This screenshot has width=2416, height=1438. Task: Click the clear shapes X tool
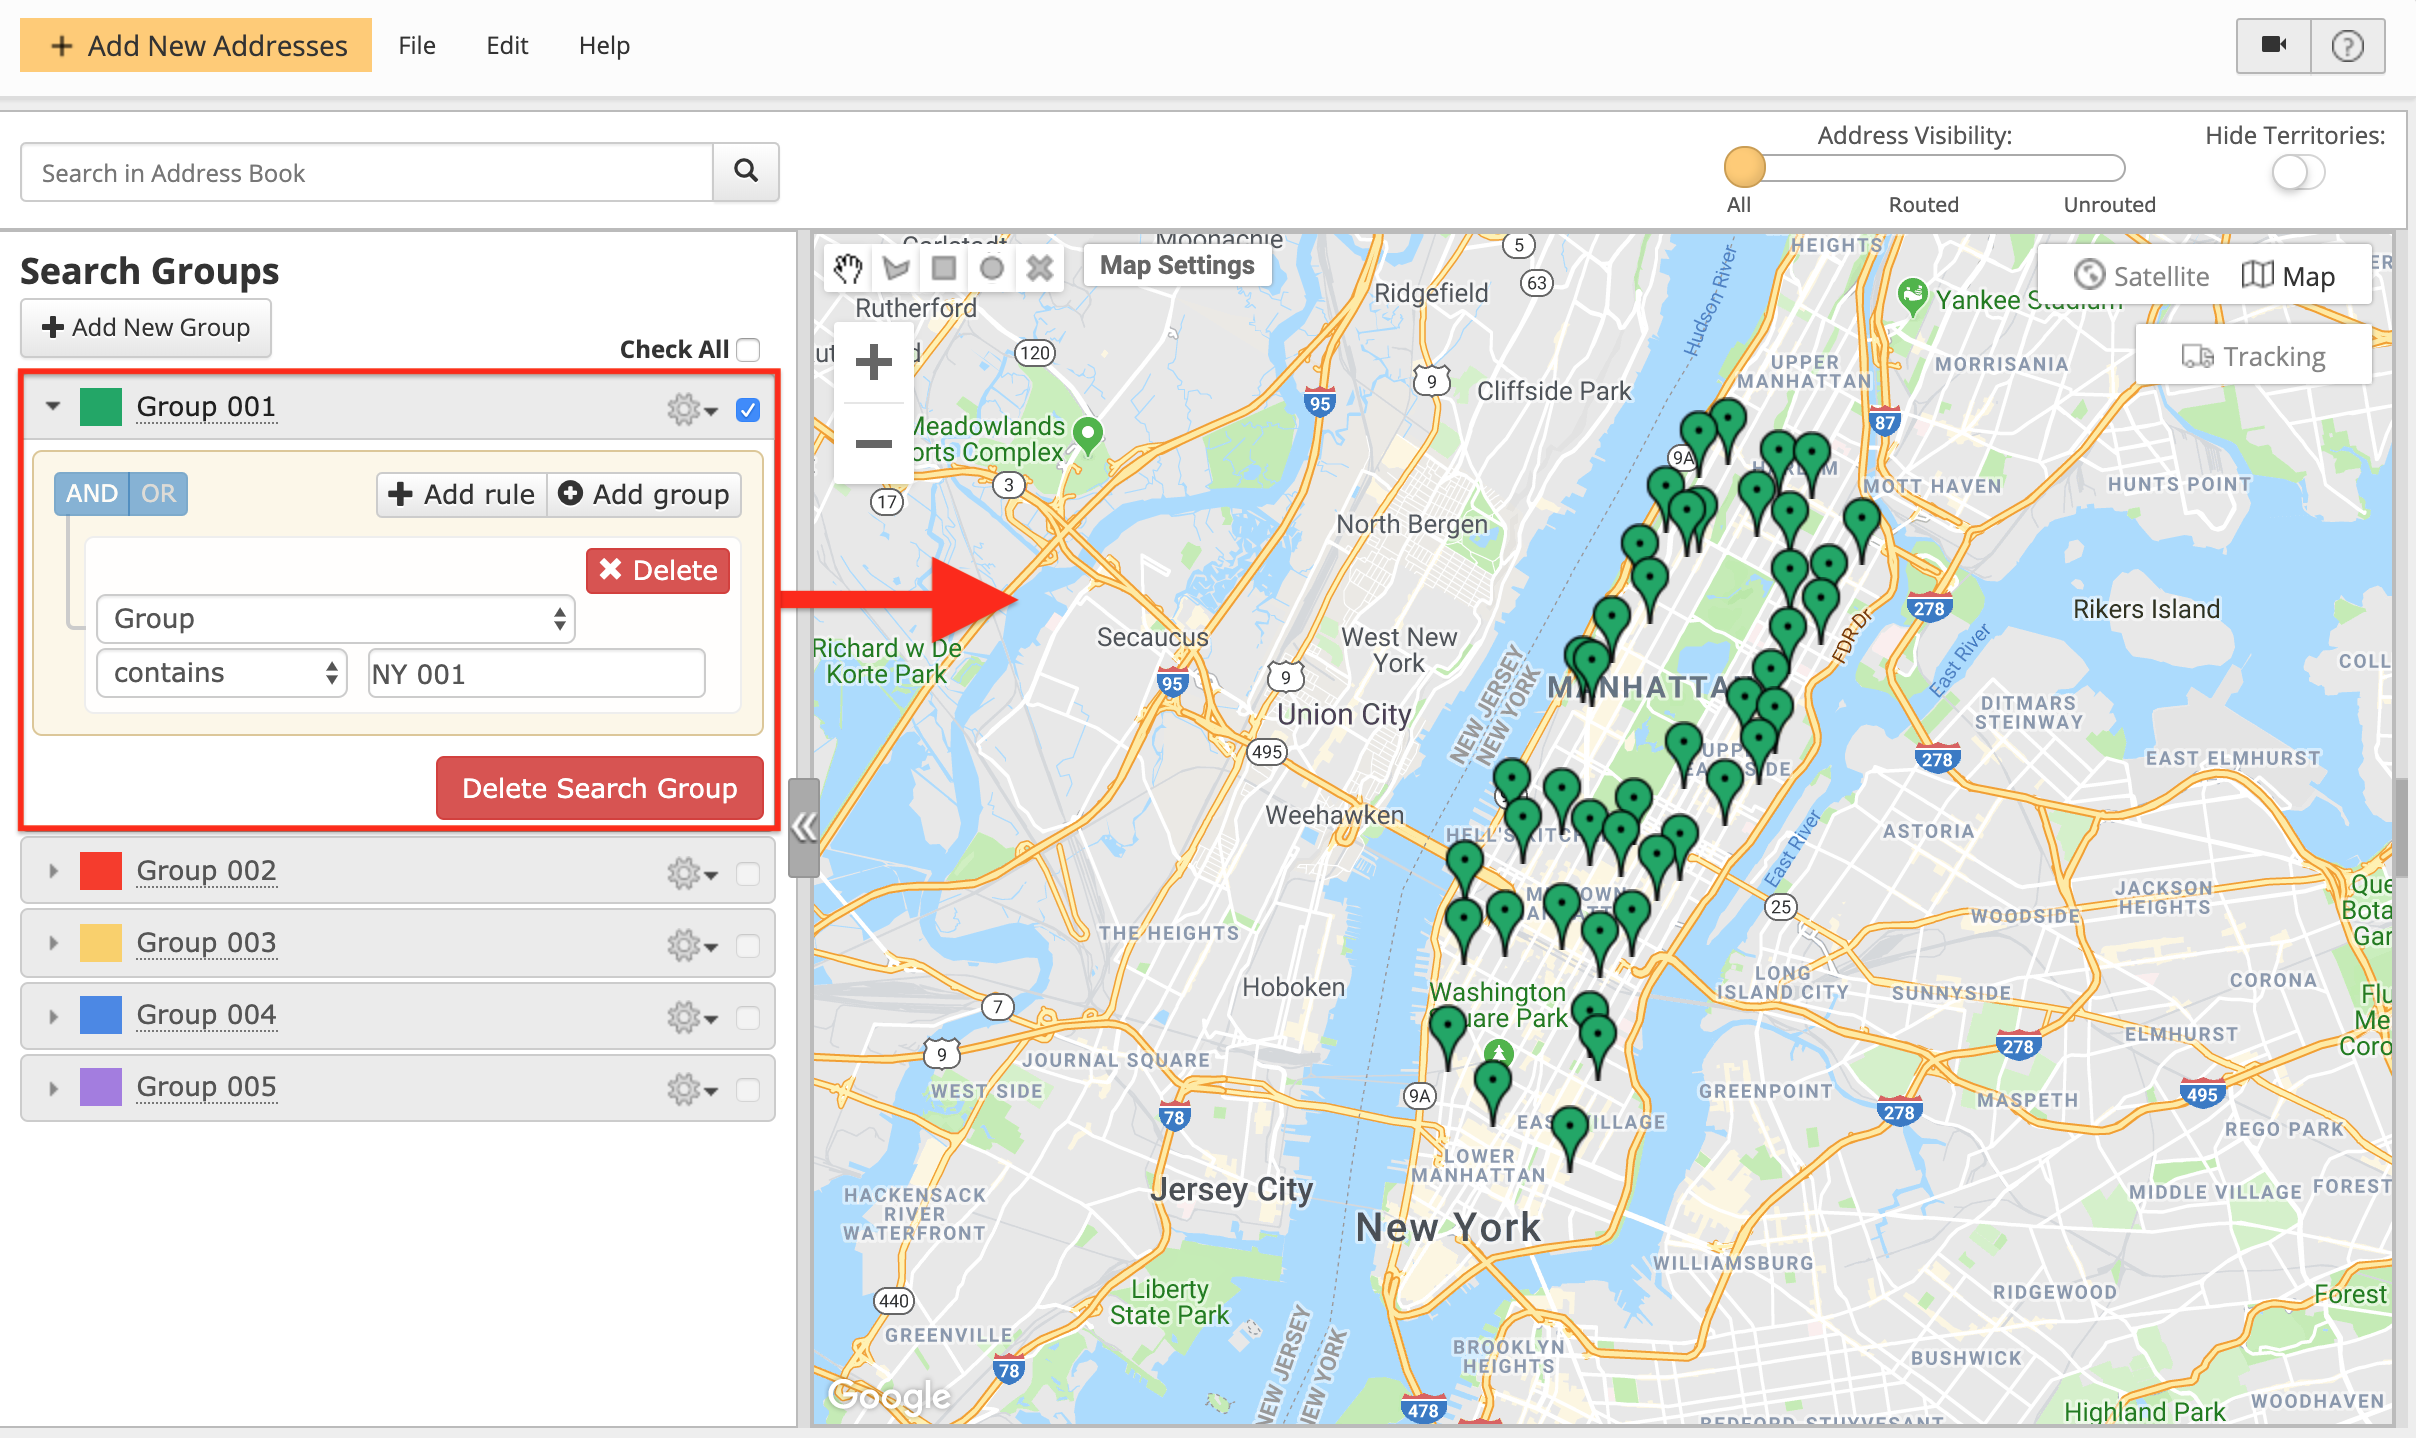point(1040,268)
